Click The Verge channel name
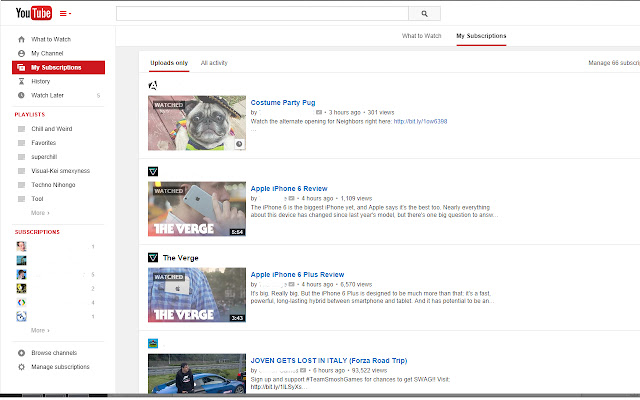The image size is (640, 400). click(x=180, y=258)
